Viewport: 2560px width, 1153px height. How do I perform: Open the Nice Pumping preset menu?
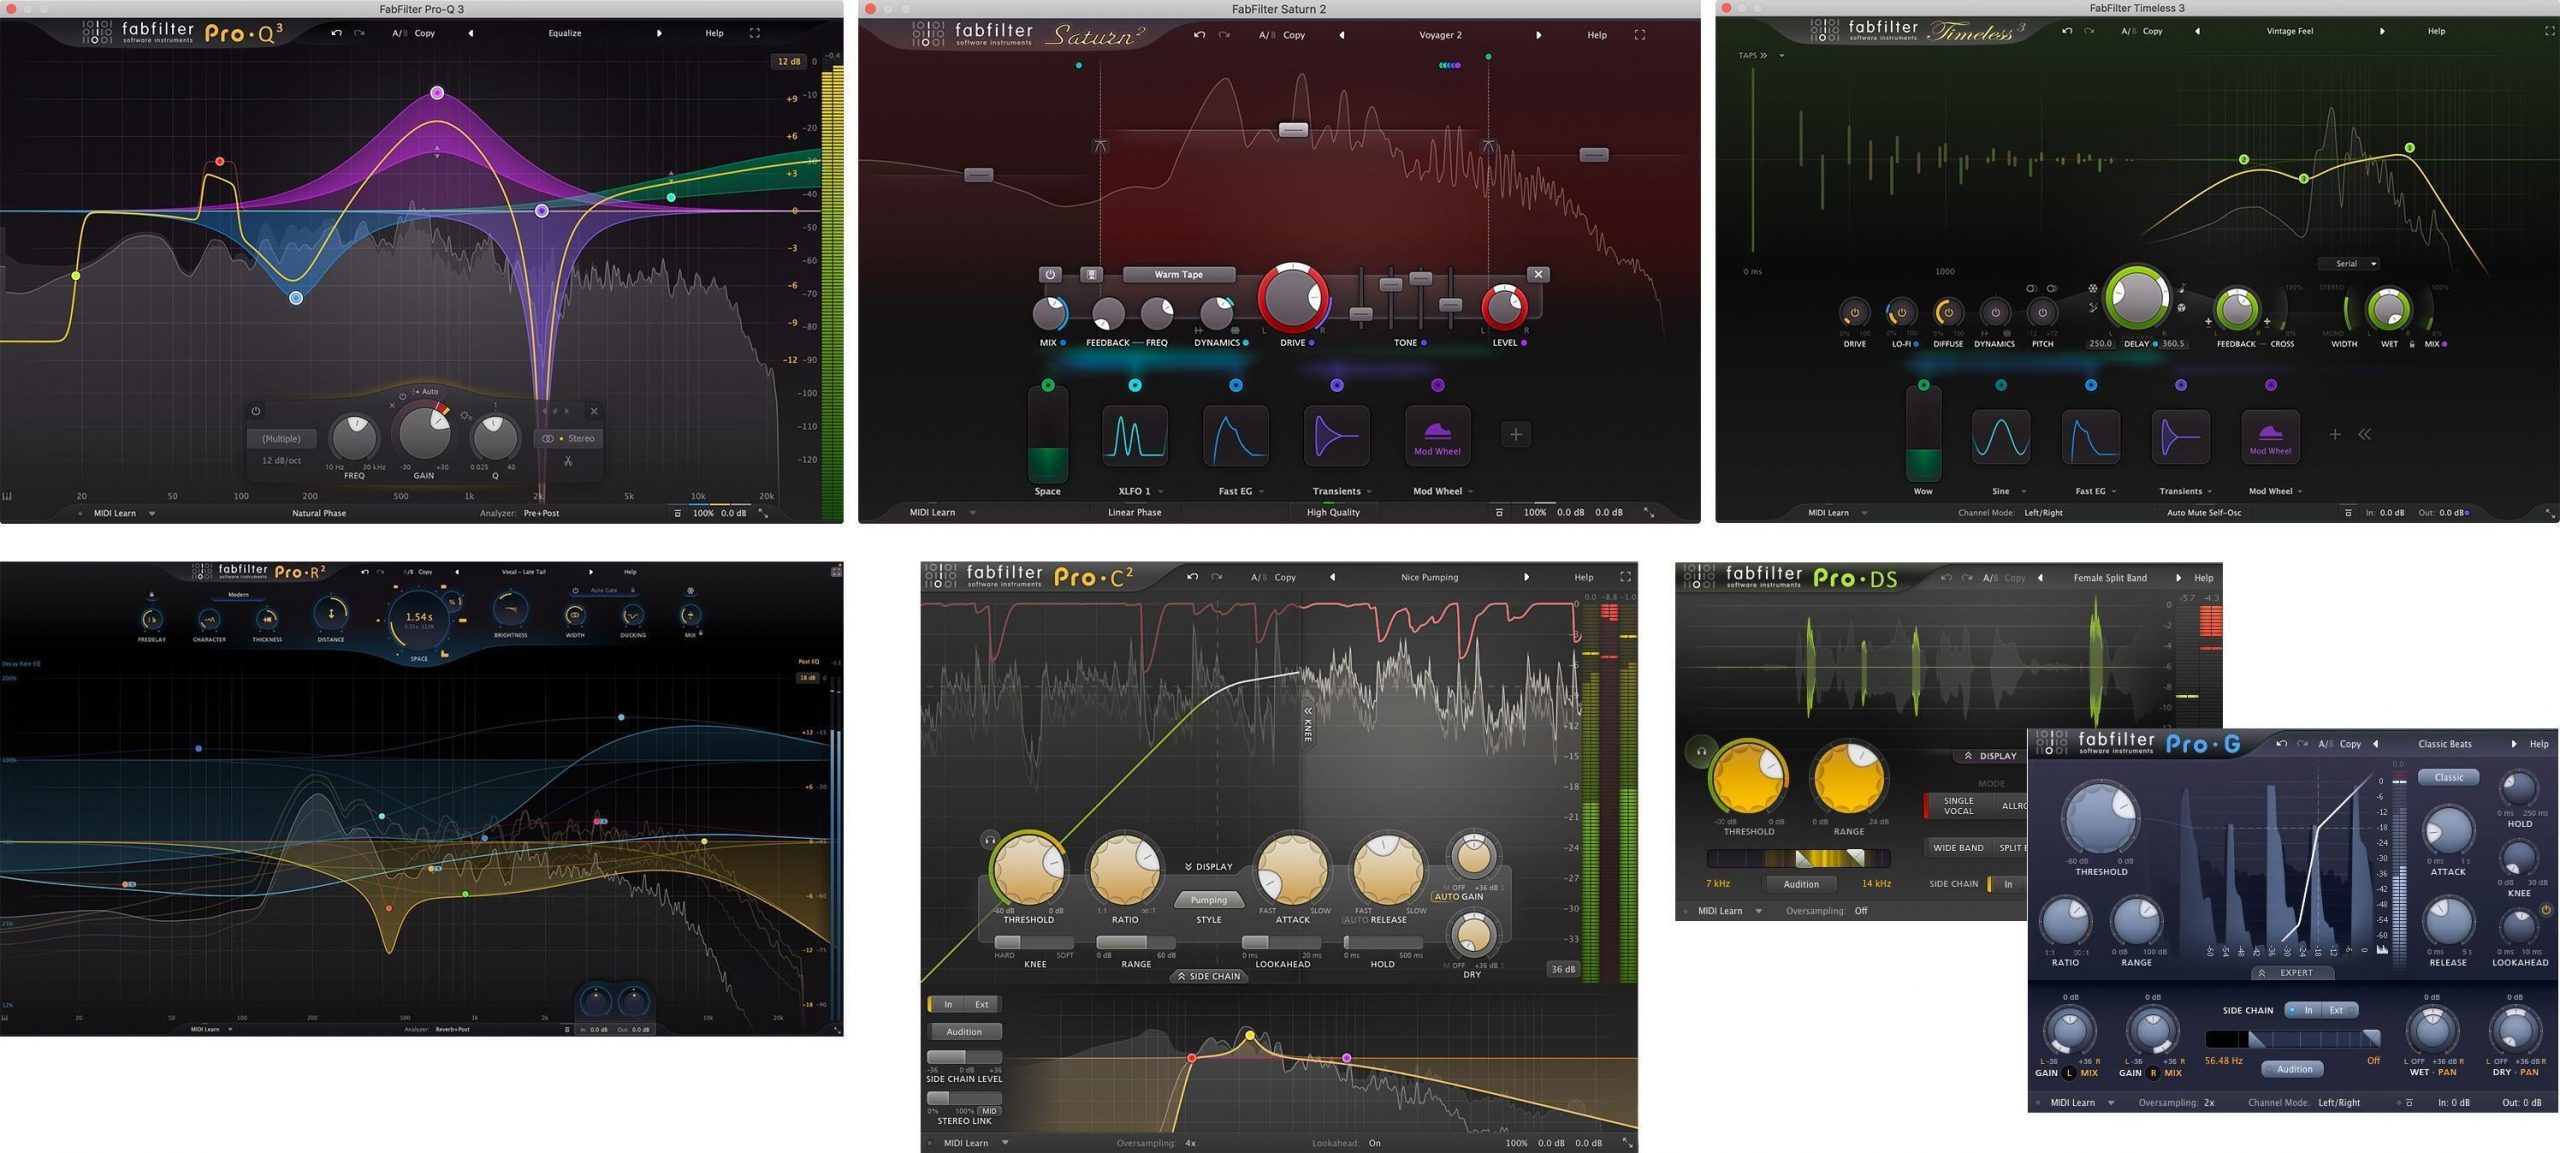click(x=1429, y=577)
